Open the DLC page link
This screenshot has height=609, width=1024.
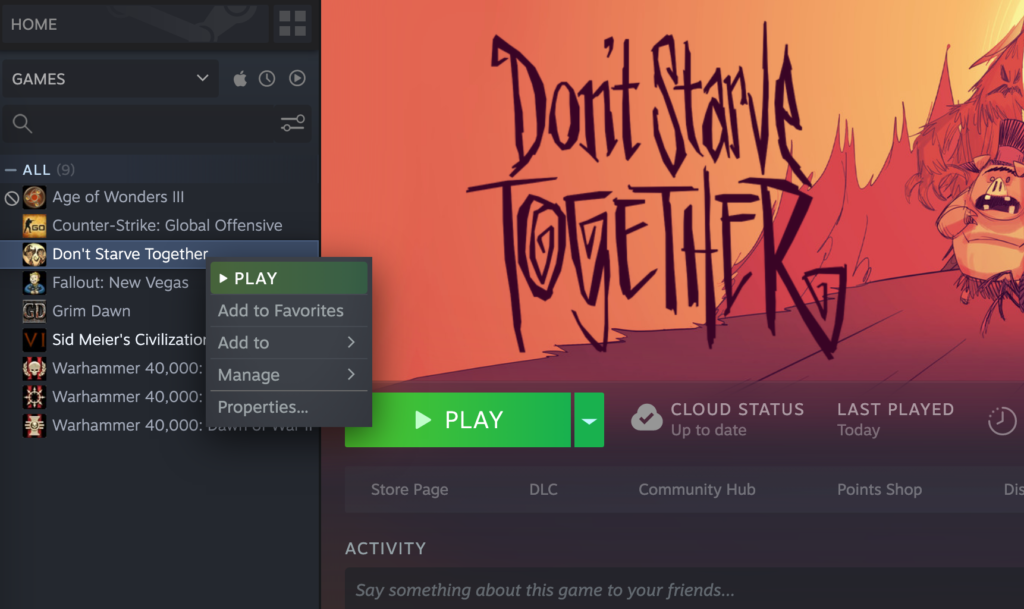tap(543, 490)
